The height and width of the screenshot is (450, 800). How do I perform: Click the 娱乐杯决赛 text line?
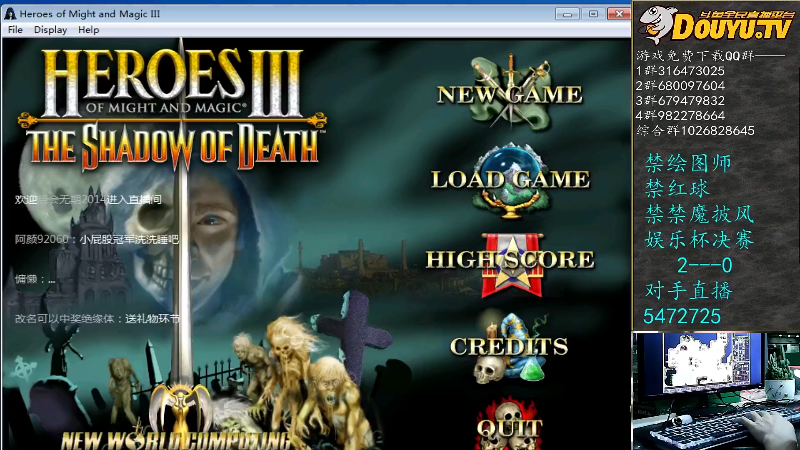(699, 239)
